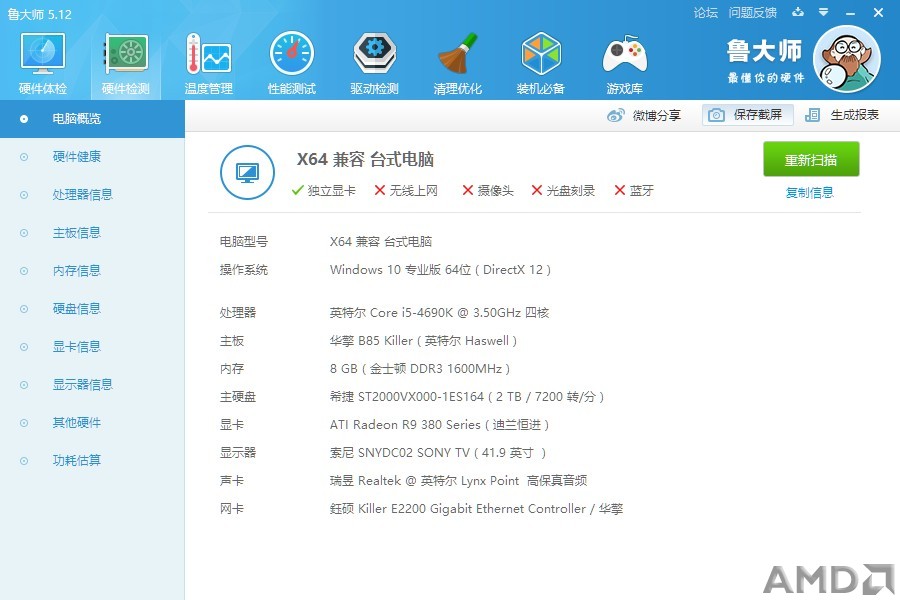Click the desktop computer overview icon

247,172
